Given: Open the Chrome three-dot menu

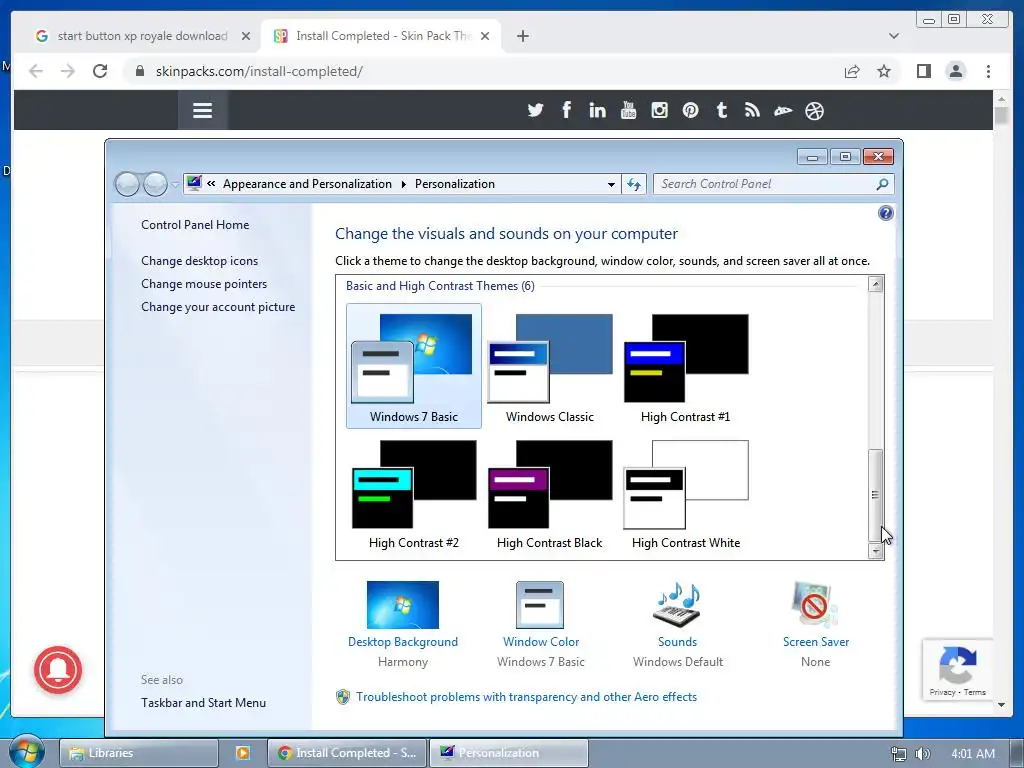Looking at the screenshot, I should pos(988,71).
